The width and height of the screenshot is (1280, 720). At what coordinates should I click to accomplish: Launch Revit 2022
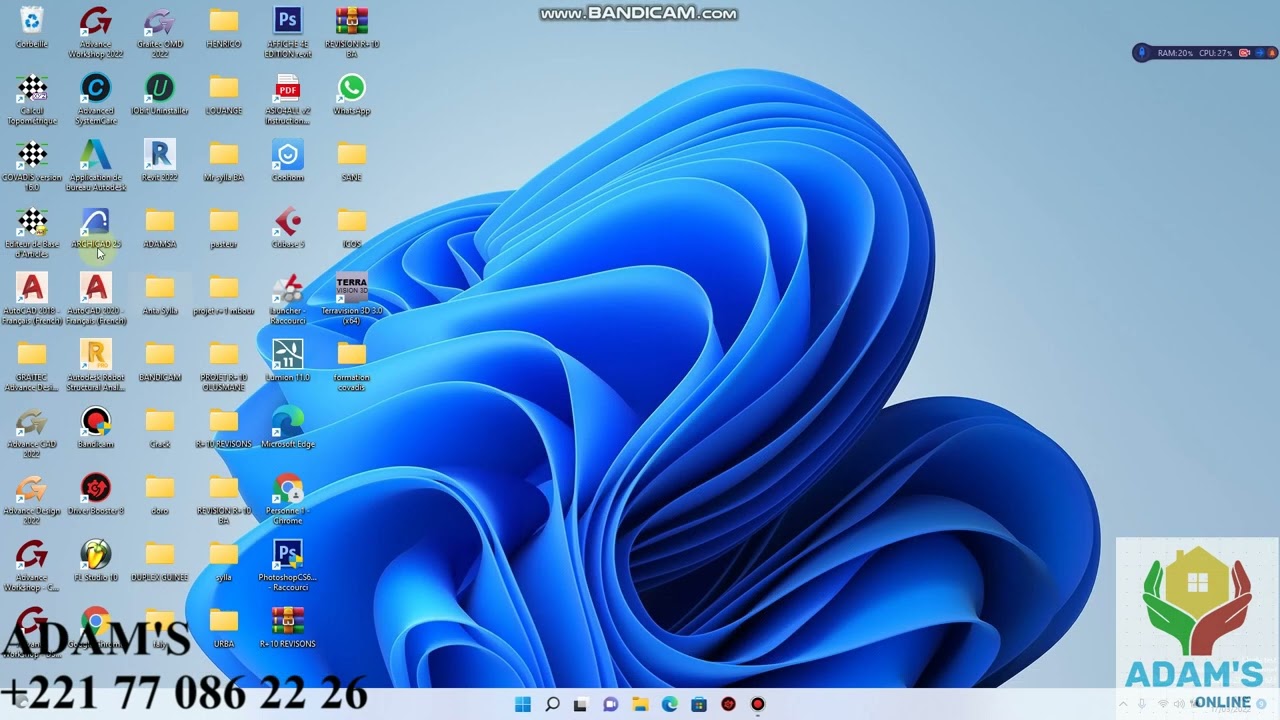pyautogui.click(x=160, y=162)
